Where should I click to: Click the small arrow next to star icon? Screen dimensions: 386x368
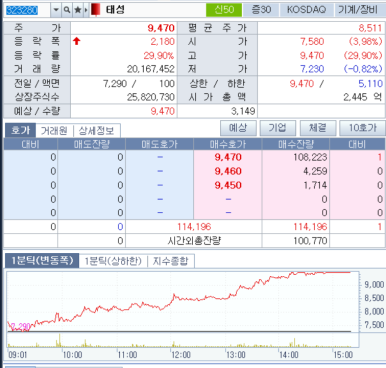click(86, 10)
